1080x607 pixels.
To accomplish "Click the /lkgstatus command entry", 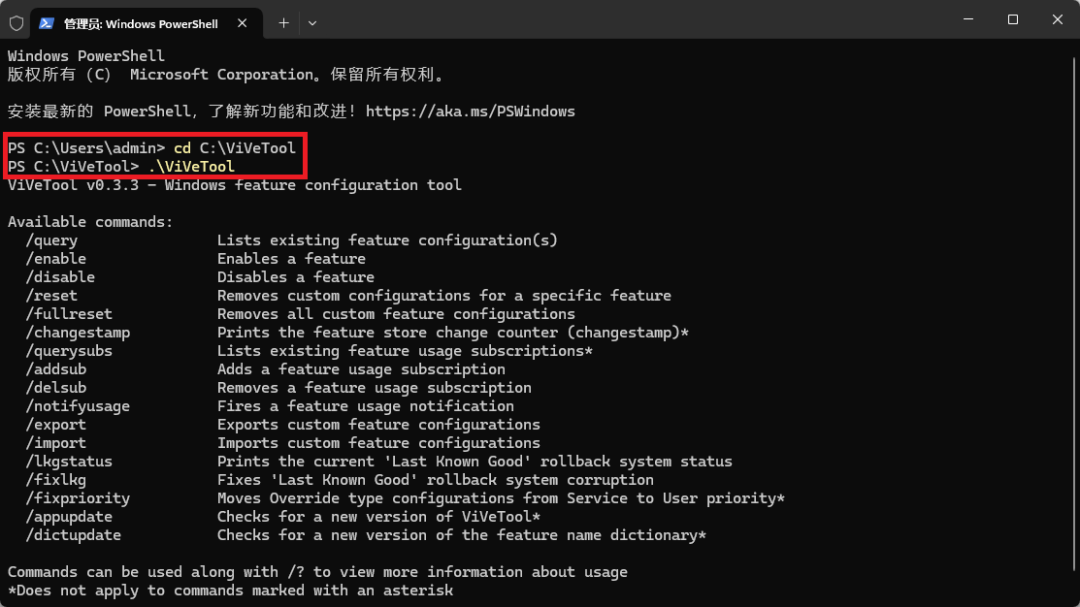I will 68,461.
